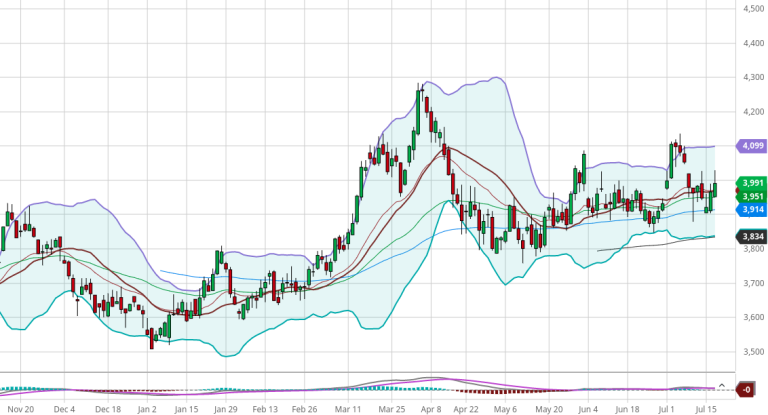The image size is (768, 415).
Task: Click the dark 3,834 price tag
Action: (x=751, y=237)
